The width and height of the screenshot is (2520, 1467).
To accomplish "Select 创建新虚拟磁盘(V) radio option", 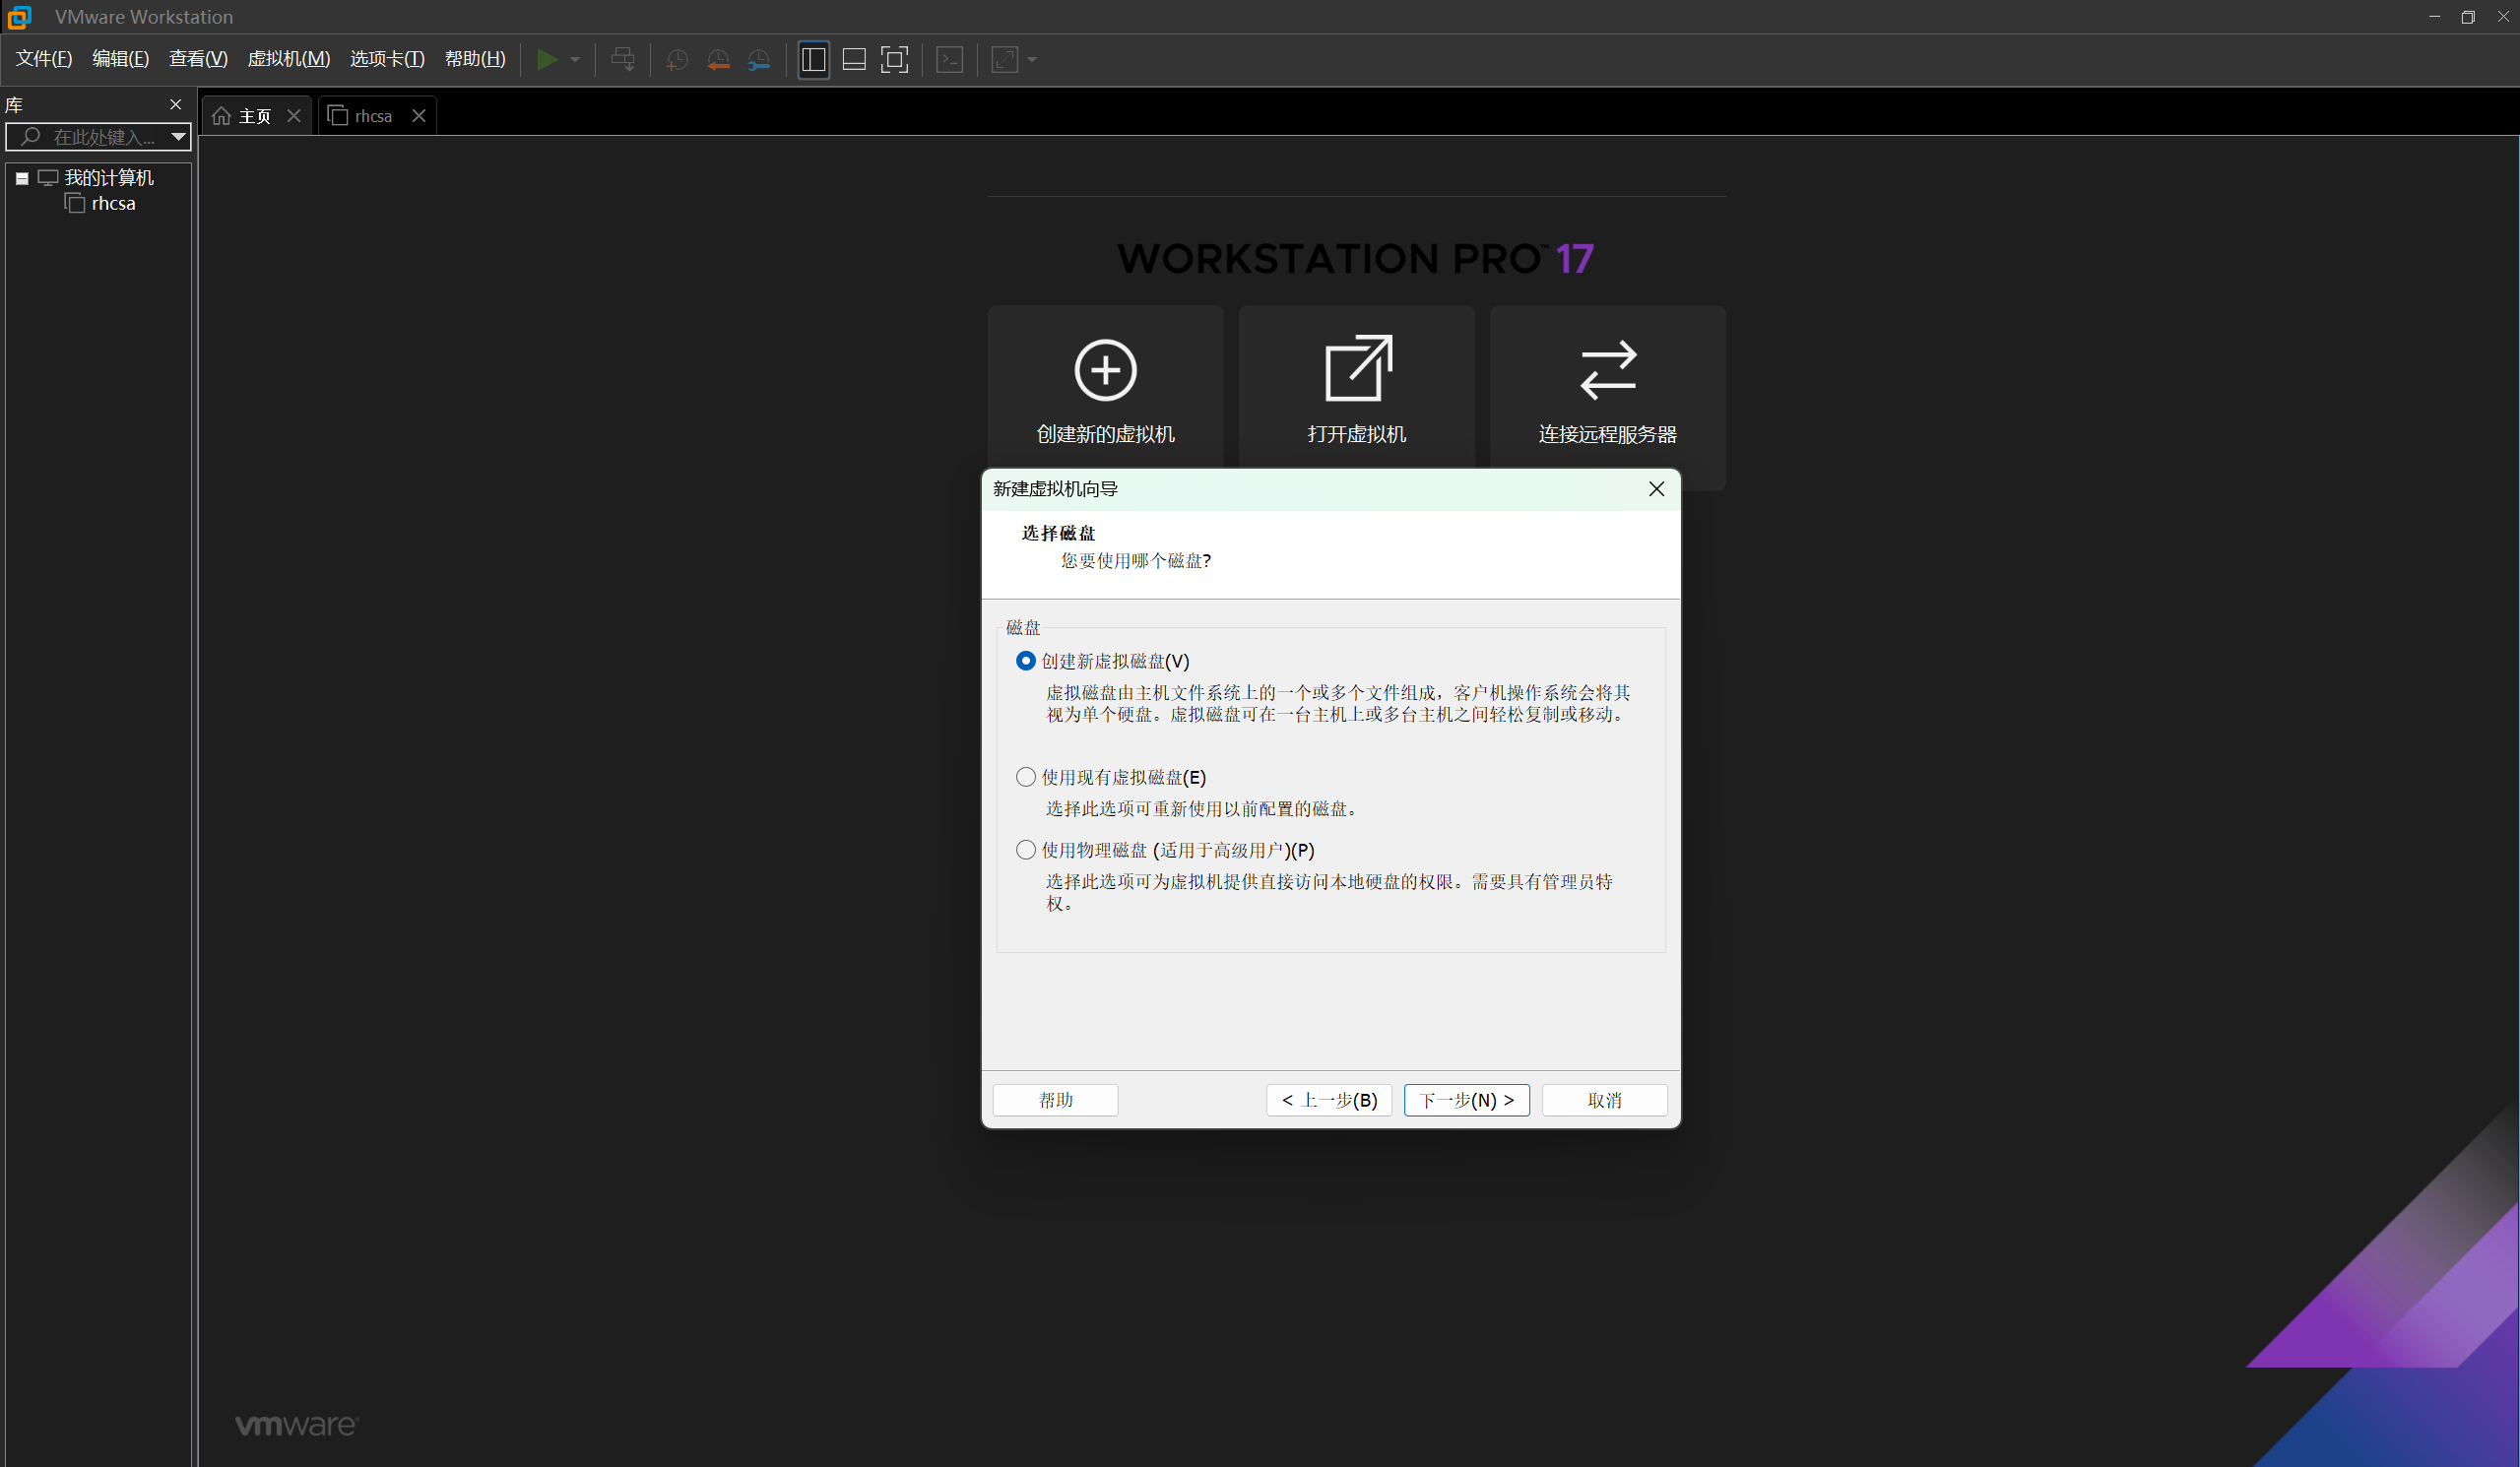I will tap(1025, 661).
